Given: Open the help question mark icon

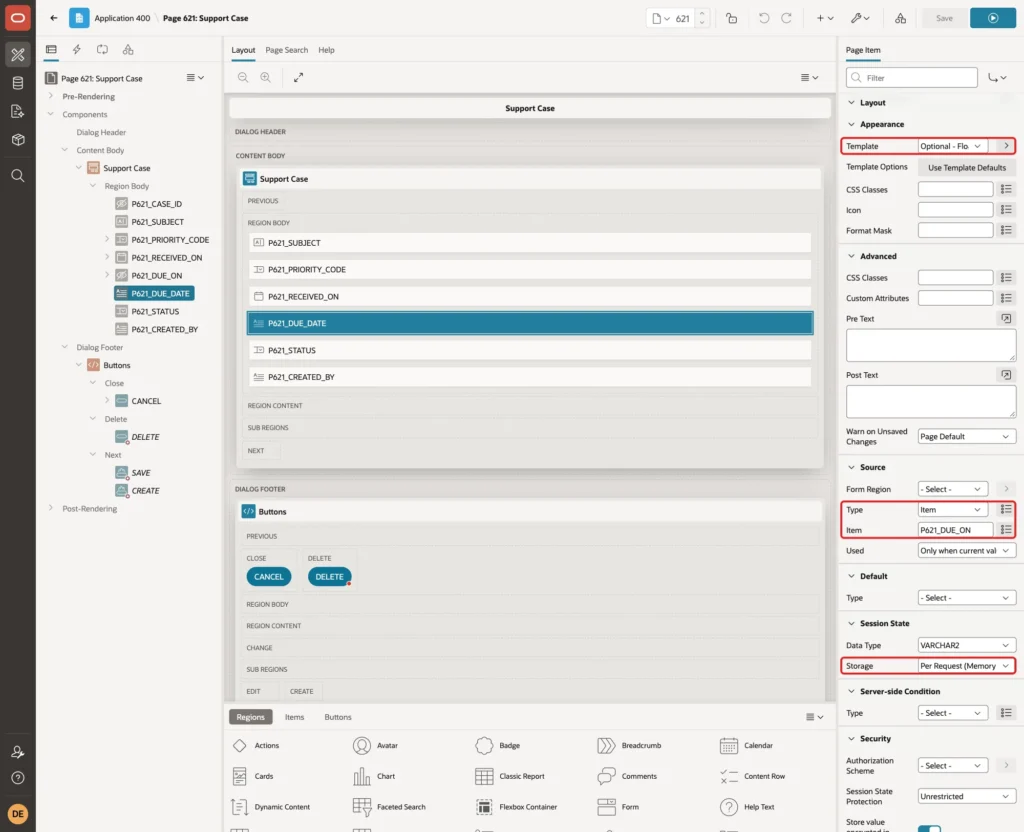Looking at the screenshot, I should tap(18, 778).
